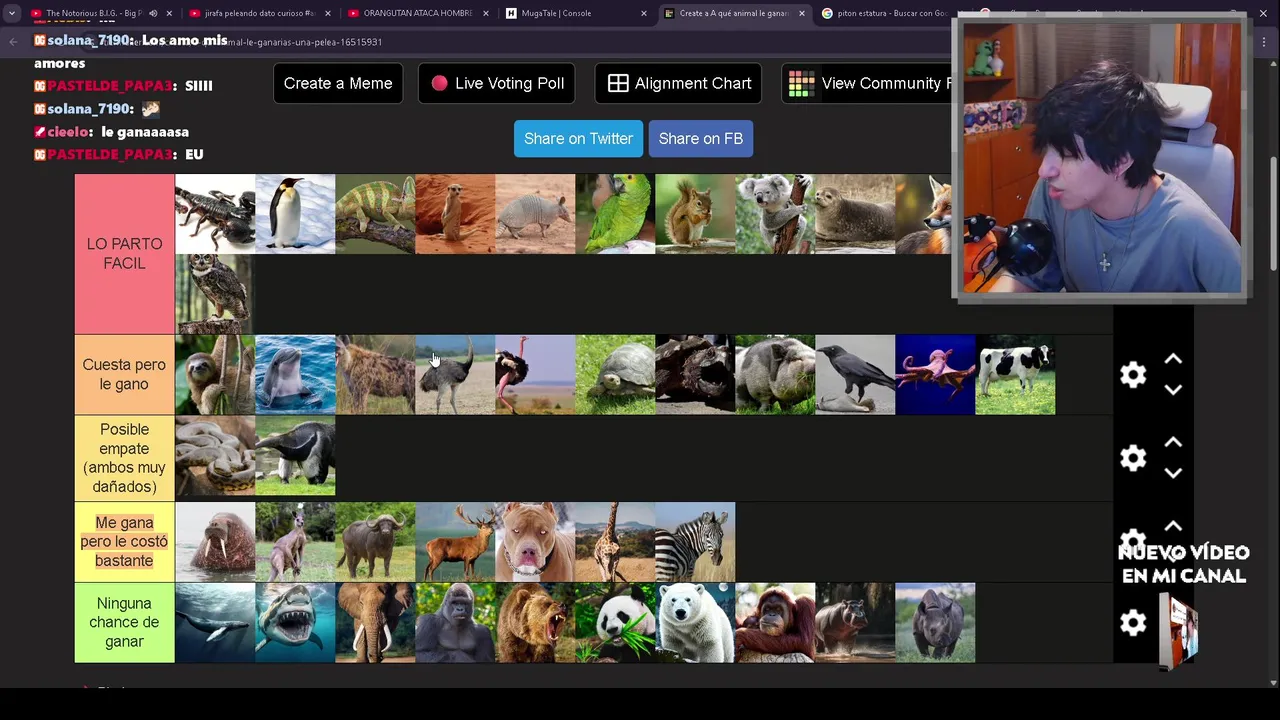Close the 'jirafa peleando' tab
The width and height of the screenshot is (1280, 720).
click(327, 13)
